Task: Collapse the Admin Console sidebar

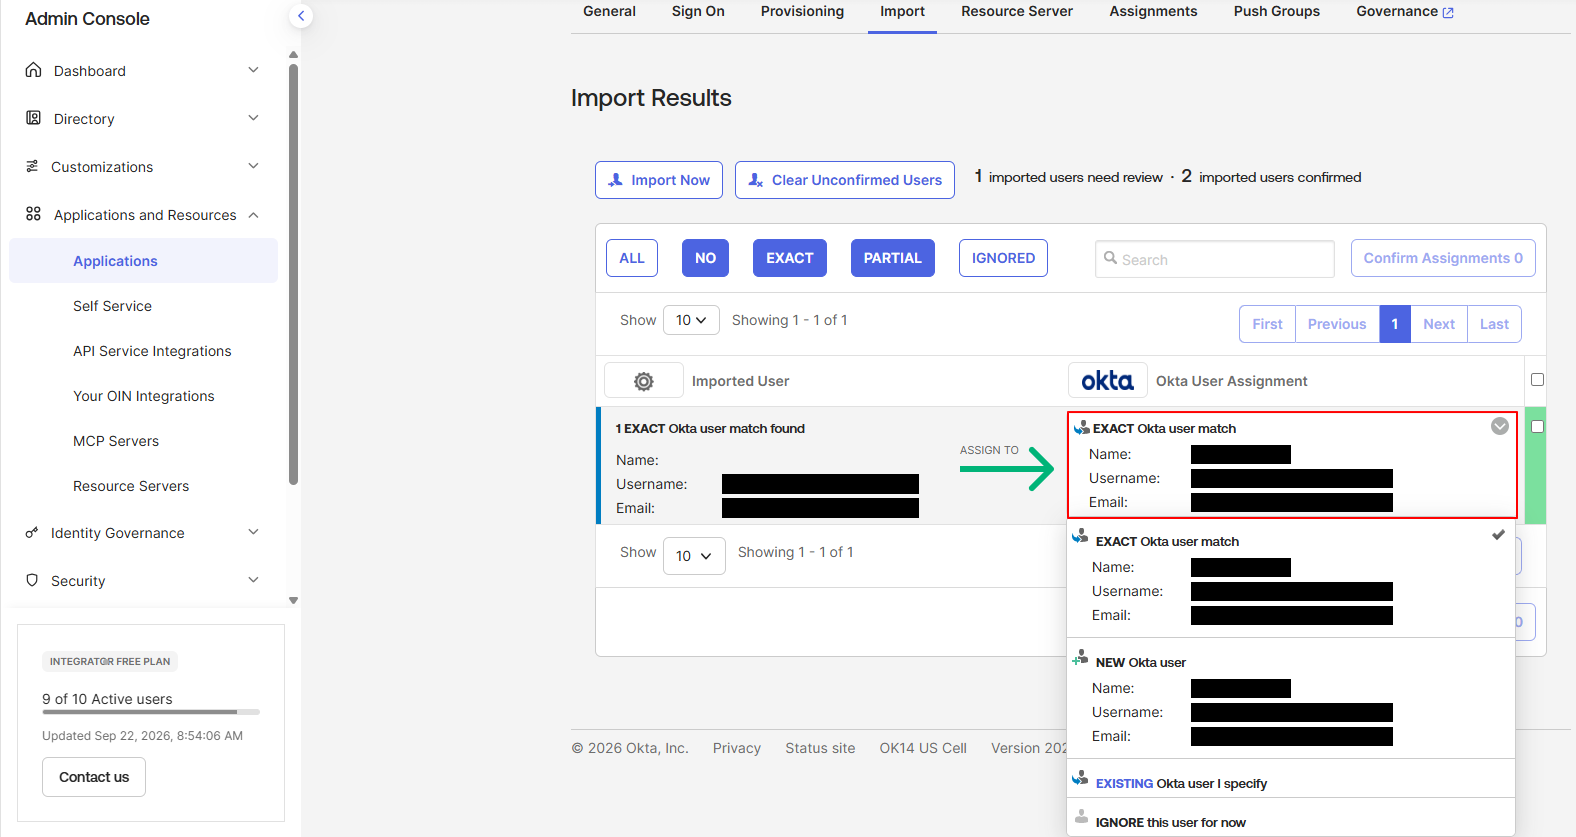Action: (x=301, y=16)
